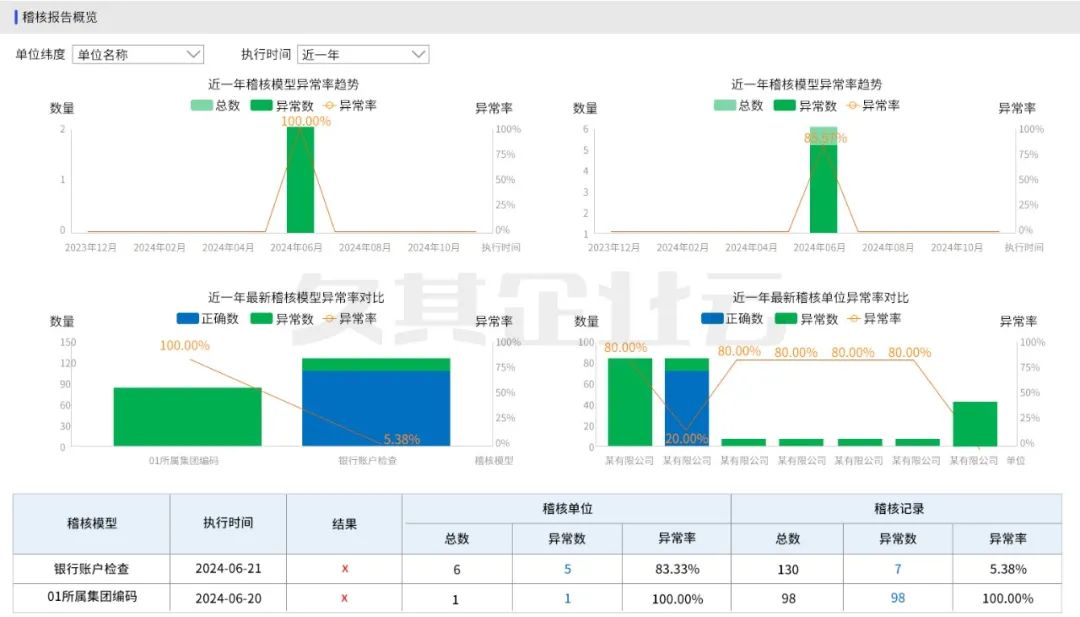Click the 稽核单位 group header

(568, 509)
